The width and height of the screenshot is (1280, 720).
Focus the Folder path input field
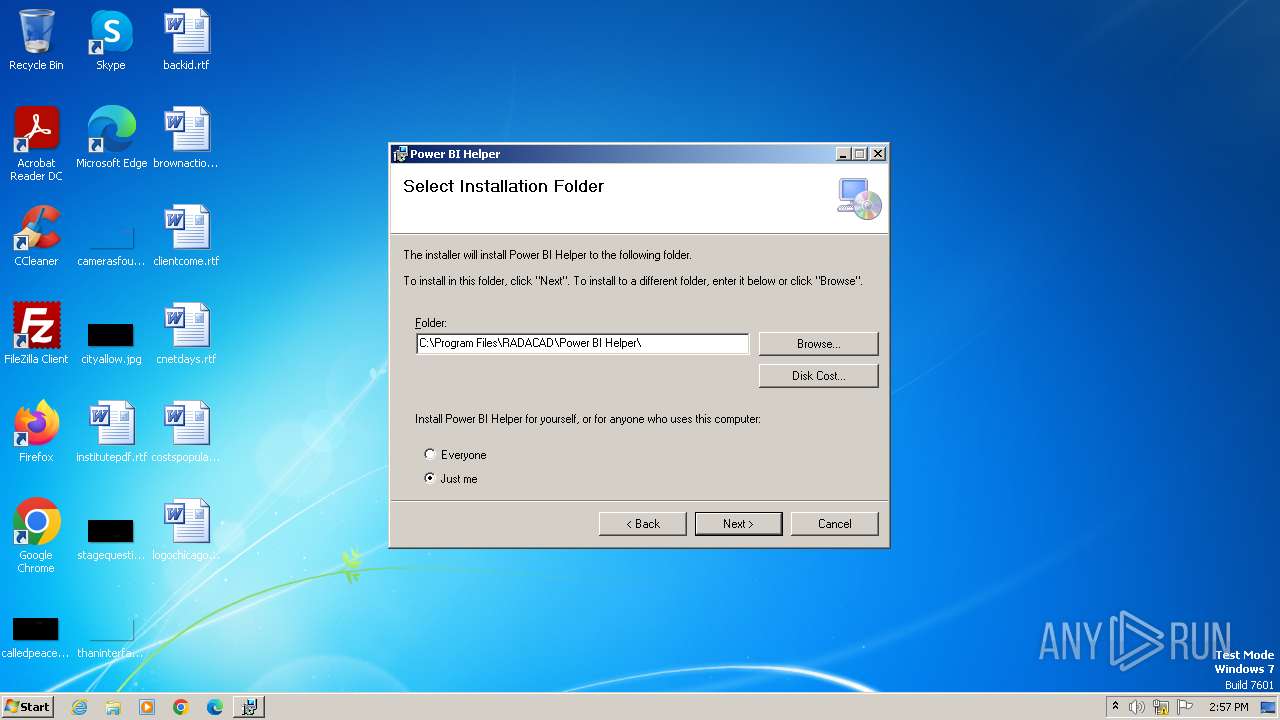coord(582,343)
